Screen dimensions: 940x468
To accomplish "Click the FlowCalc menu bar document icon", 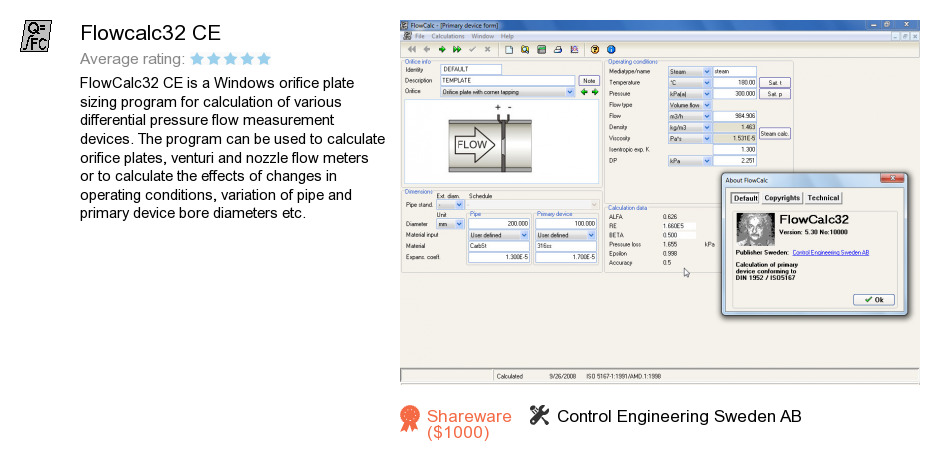I will click(x=407, y=37).
